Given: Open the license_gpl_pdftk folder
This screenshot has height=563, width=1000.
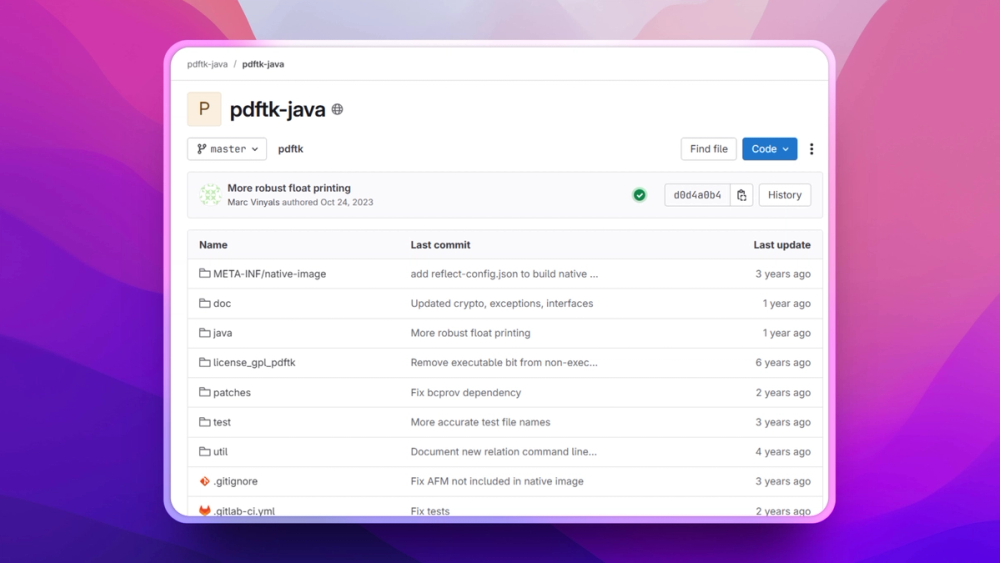Looking at the screenshot, I should [254, 362].
